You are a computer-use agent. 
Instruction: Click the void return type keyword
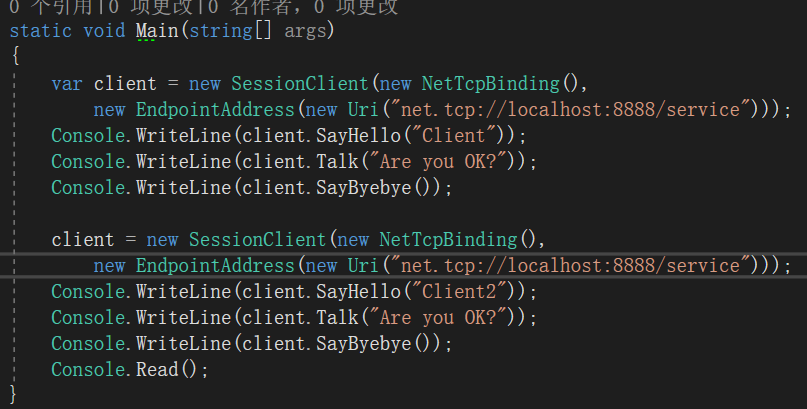[104, 30]
